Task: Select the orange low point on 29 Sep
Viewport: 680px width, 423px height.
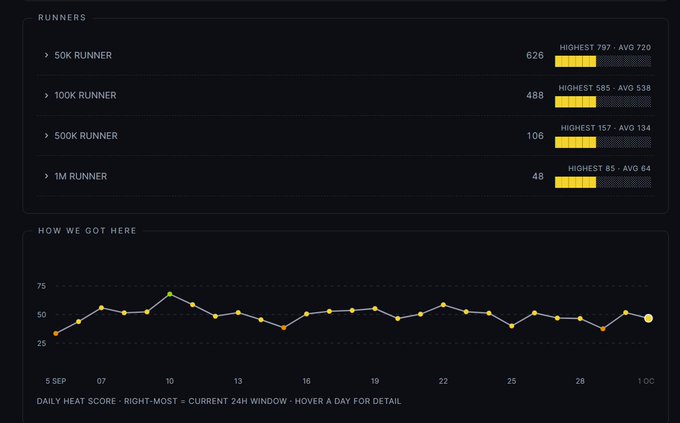Action: pyautogui.click(x=603, y=329)
